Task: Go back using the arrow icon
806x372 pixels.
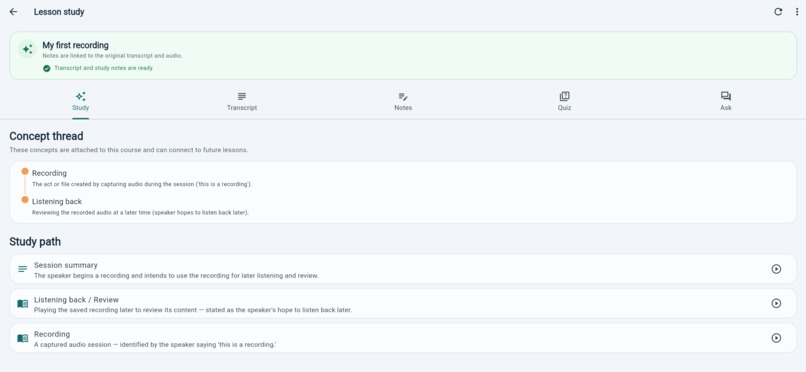Action: [x=13, y=12]
